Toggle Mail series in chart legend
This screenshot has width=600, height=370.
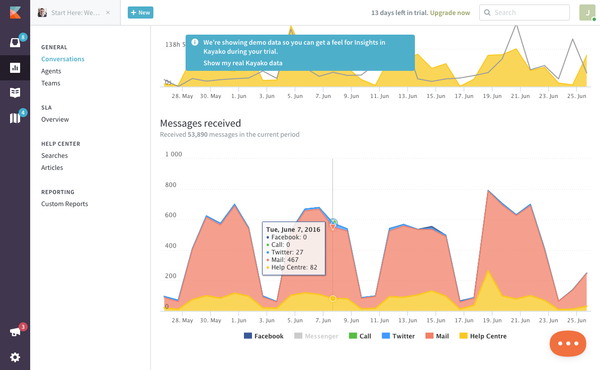(x=437, y=336)
